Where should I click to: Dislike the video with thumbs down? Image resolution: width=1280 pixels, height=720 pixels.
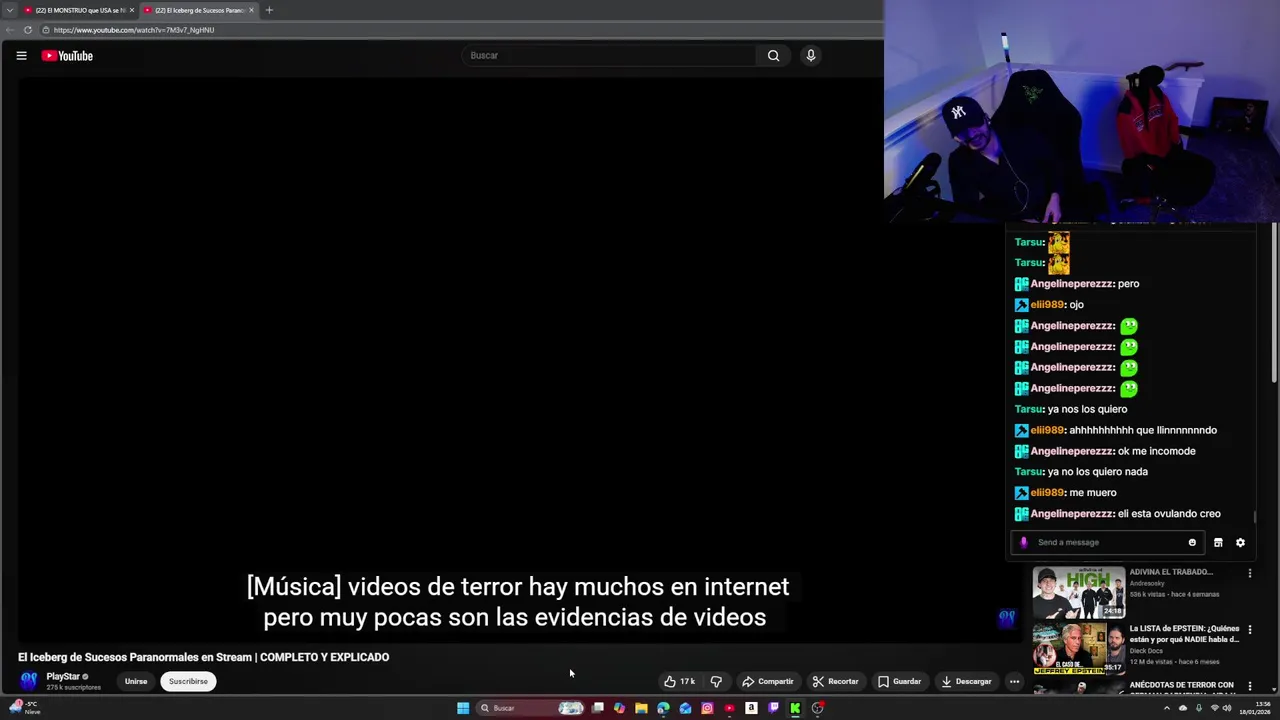point(716,681)
